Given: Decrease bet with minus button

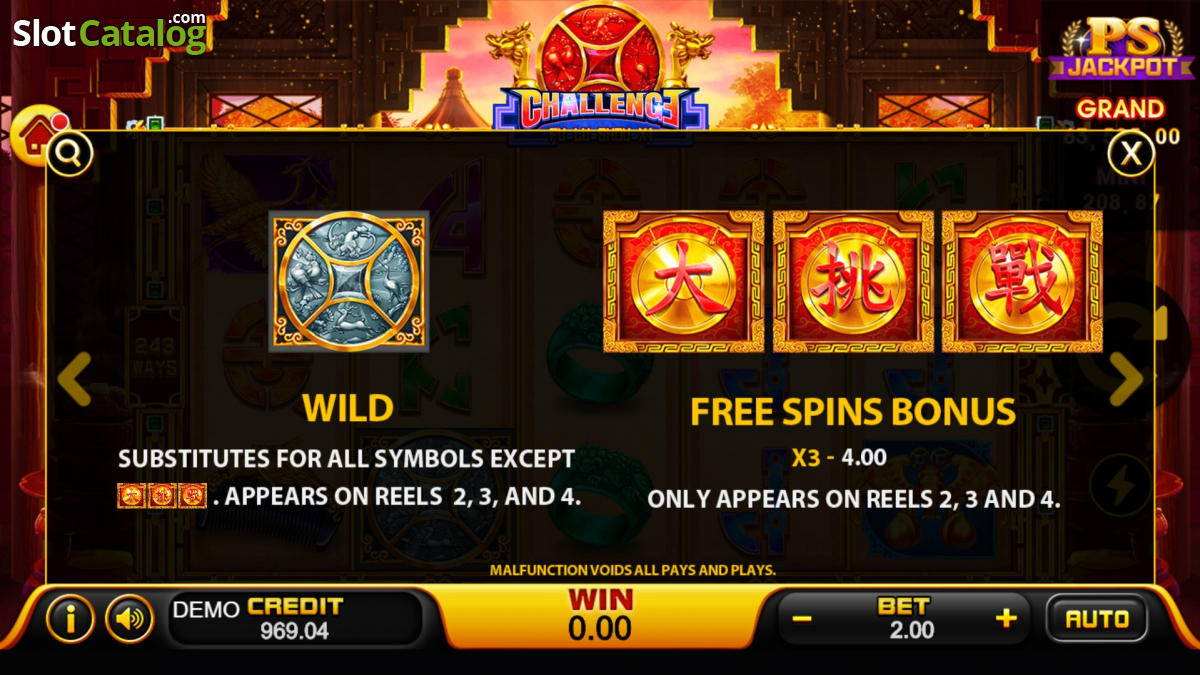Looking at the screenshot, I should pos(801,619).
